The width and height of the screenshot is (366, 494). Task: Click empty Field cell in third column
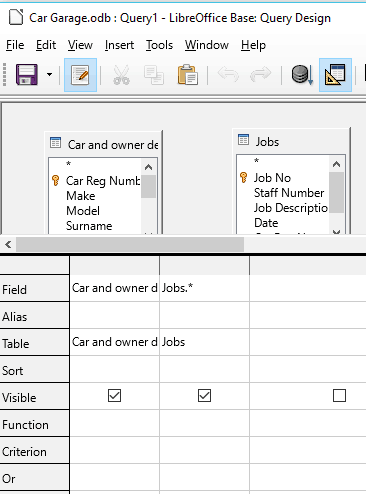[308, 288]
